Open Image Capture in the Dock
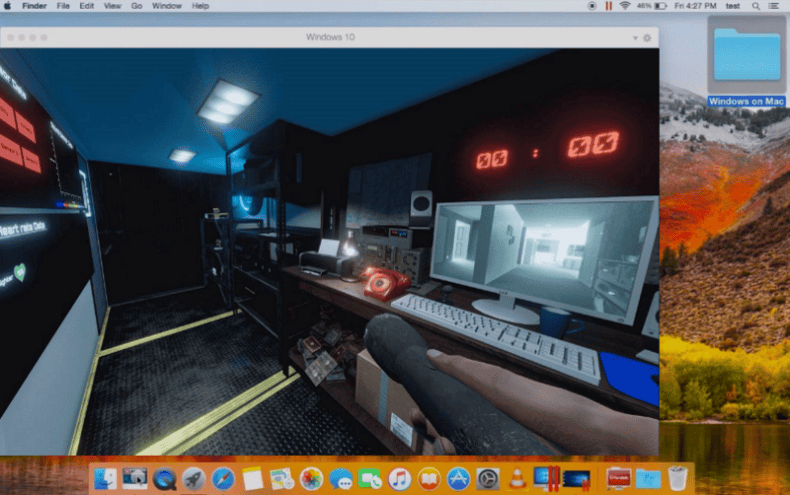Screen dimensions: 790x495 coord(135,478)
